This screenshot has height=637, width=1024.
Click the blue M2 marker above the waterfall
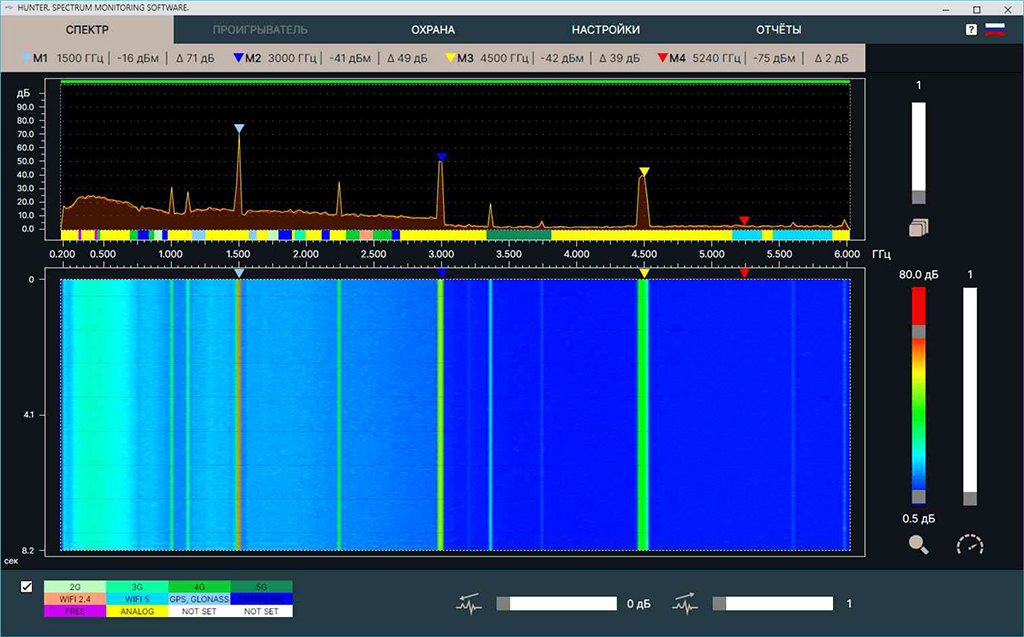pyautogui.click(x=441, y=273)
